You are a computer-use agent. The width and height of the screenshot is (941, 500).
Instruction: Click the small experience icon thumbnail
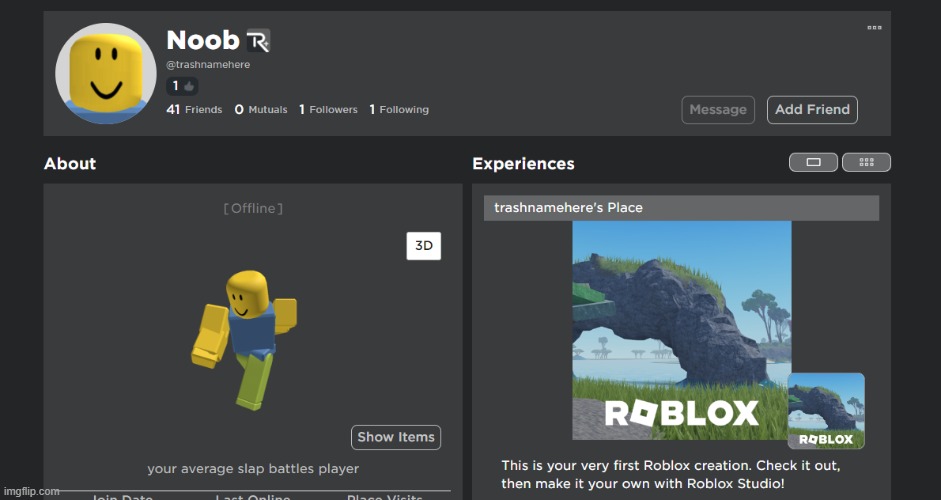coord(826,411)
